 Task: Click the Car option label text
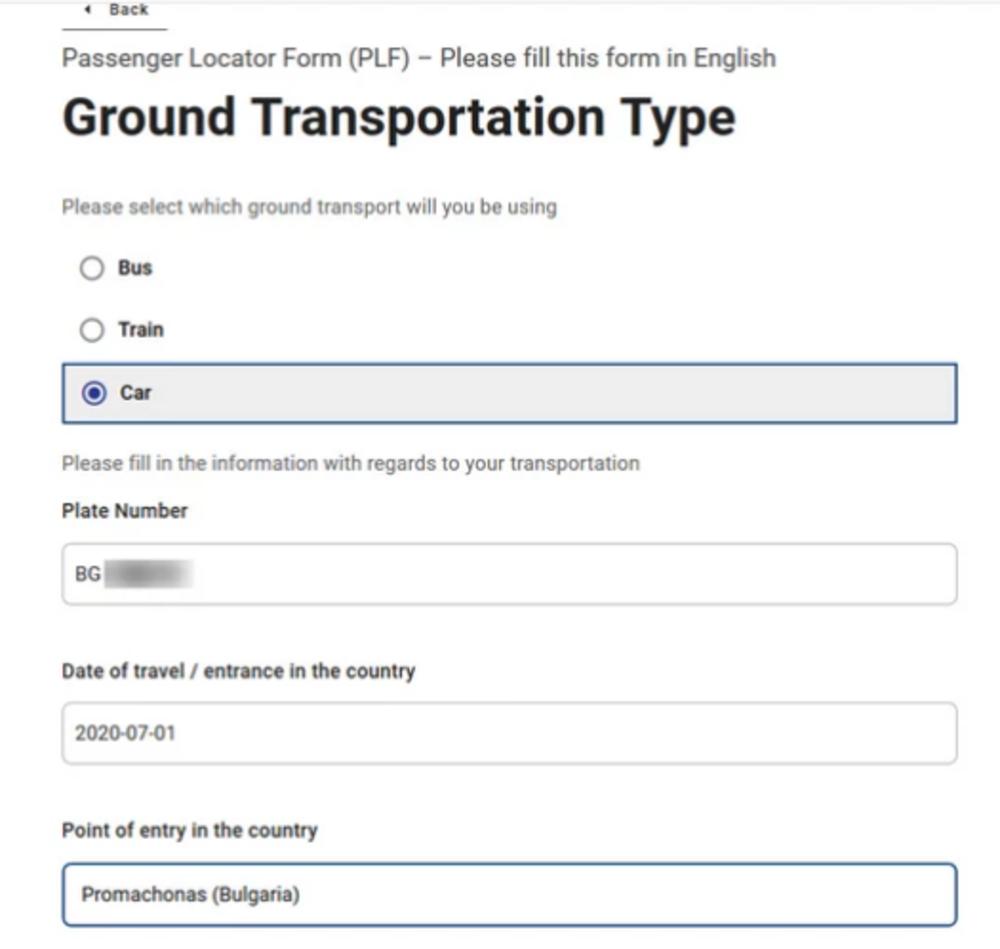click(136, 393)
